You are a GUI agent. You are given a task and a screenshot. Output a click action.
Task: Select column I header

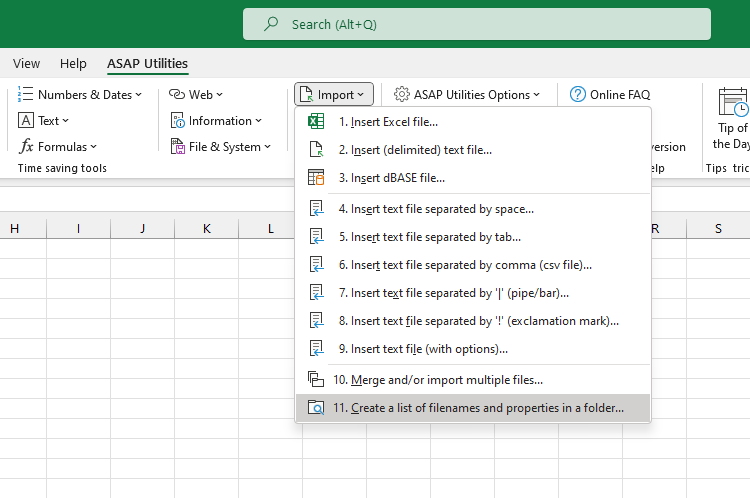point(78,229)
